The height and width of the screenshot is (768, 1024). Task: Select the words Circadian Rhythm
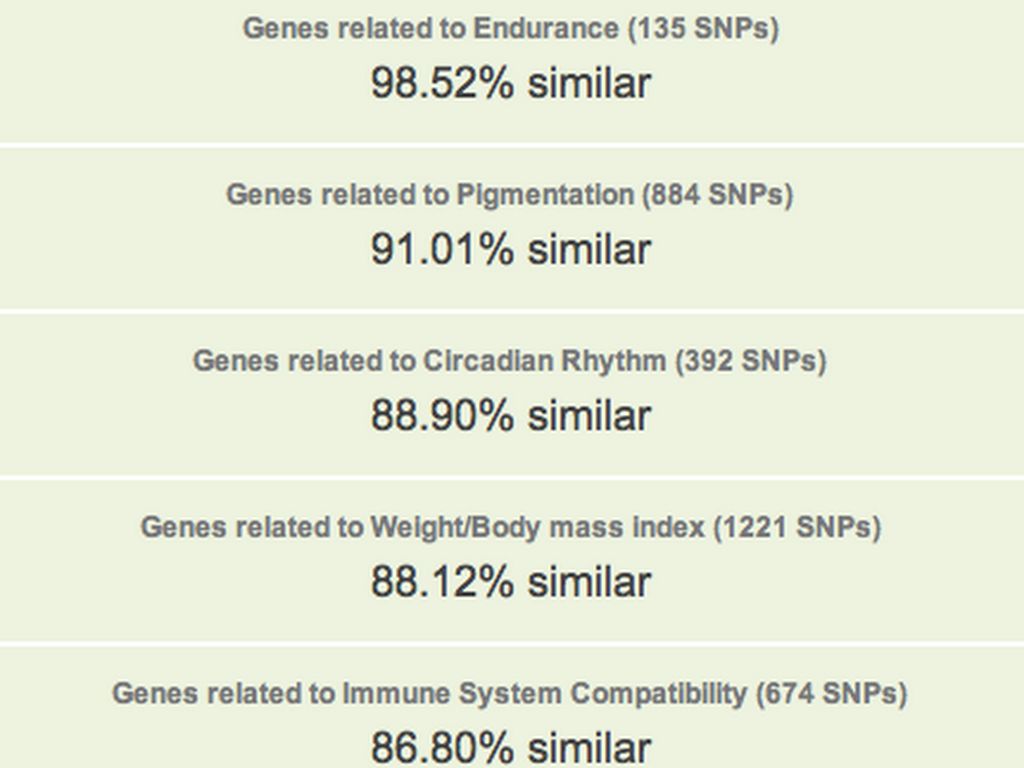point(544,360)
